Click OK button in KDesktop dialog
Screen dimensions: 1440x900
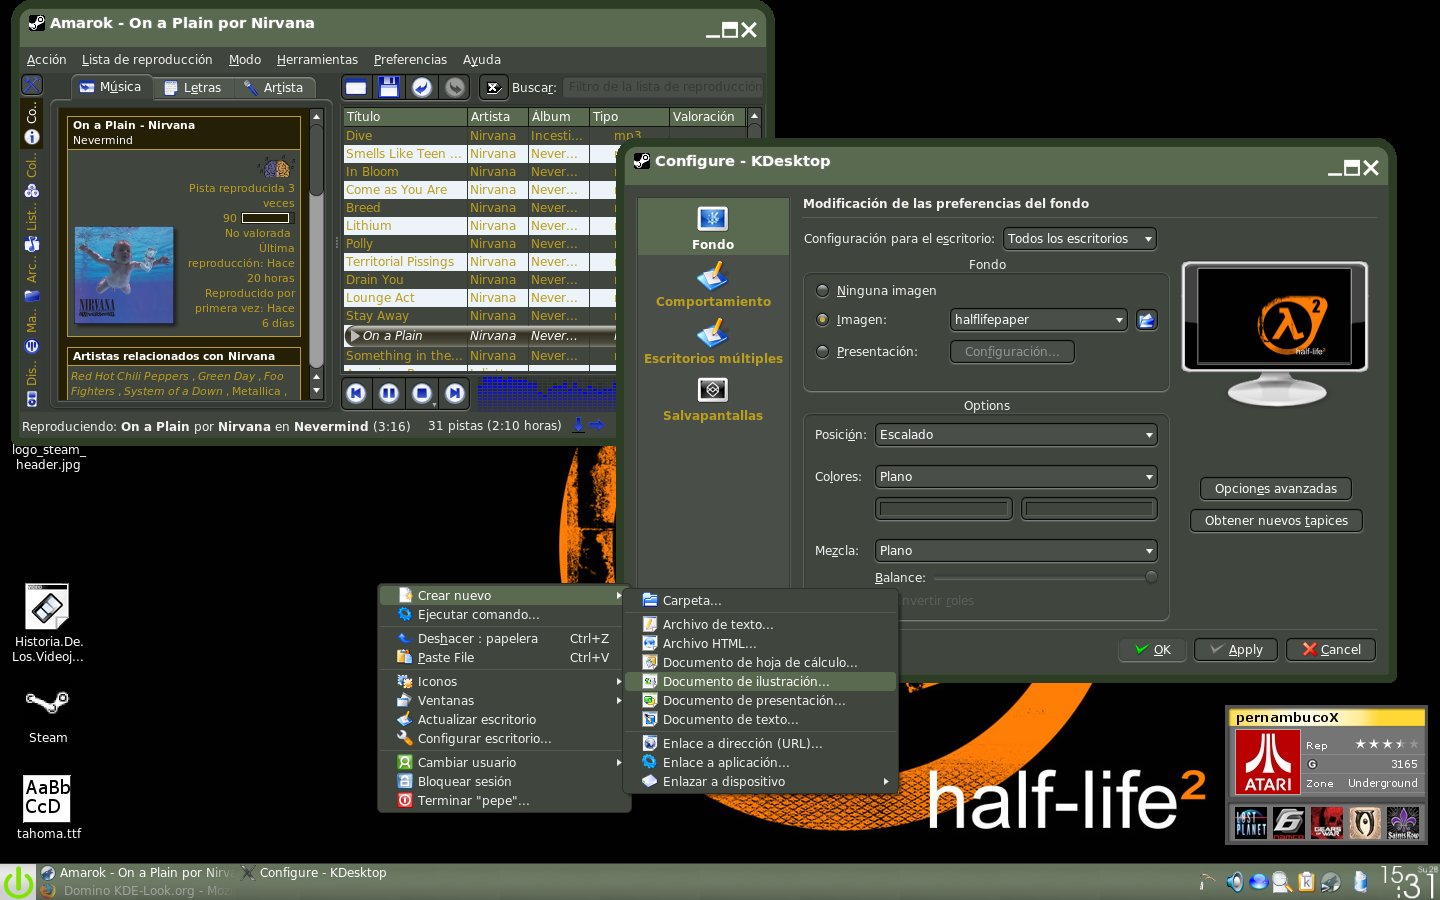coord(1152,650)
